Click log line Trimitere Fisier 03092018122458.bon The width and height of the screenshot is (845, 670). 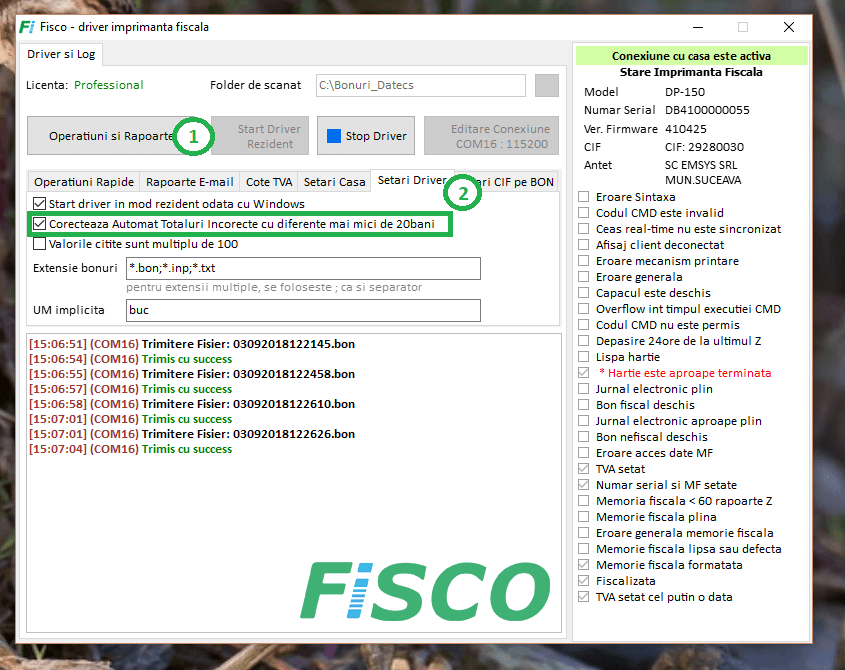click(192, 374)
